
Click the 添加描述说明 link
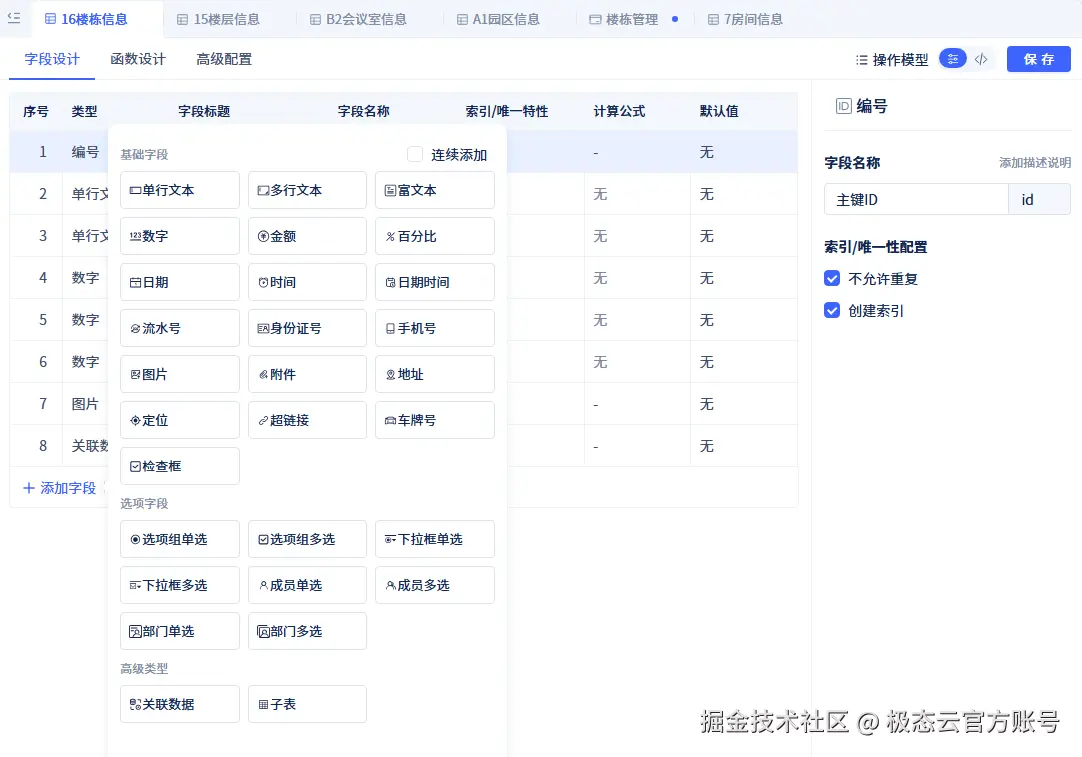(x=1034, y=163)
